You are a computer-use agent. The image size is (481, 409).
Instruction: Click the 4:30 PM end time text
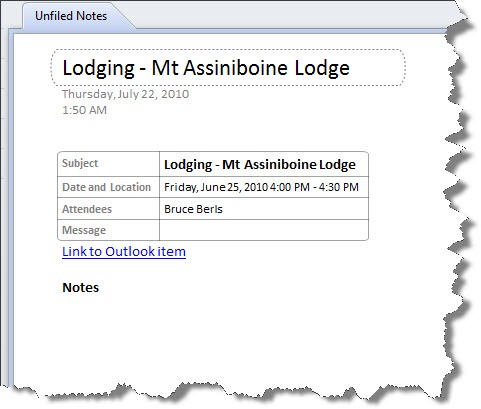click(339, 187)
